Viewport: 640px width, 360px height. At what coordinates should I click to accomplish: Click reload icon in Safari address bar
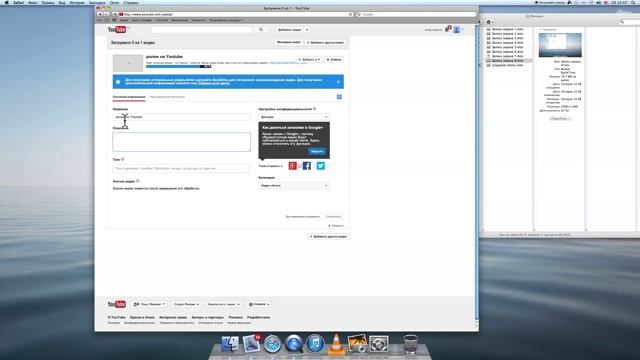(350, 14)
